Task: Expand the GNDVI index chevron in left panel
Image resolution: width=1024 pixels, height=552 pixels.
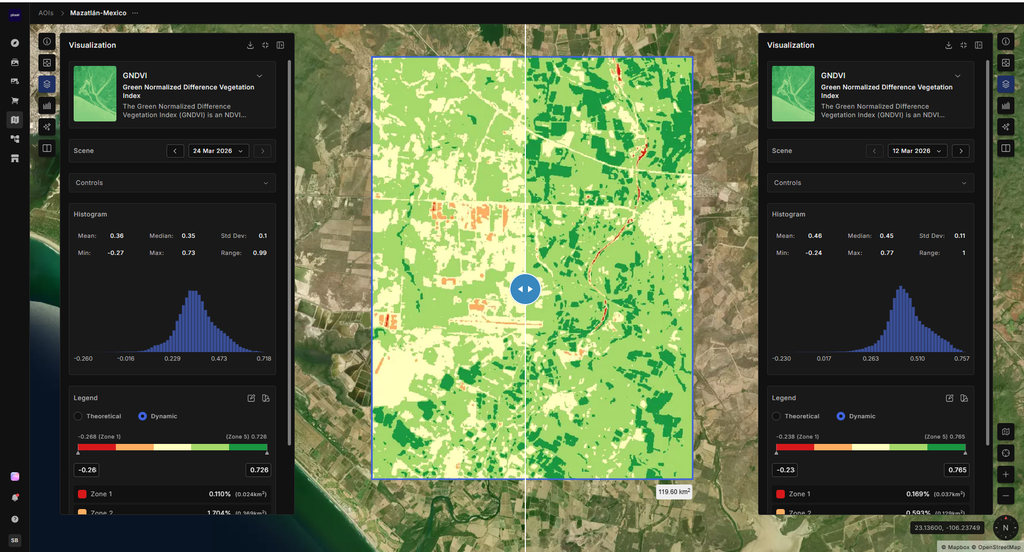Action: 259,76
